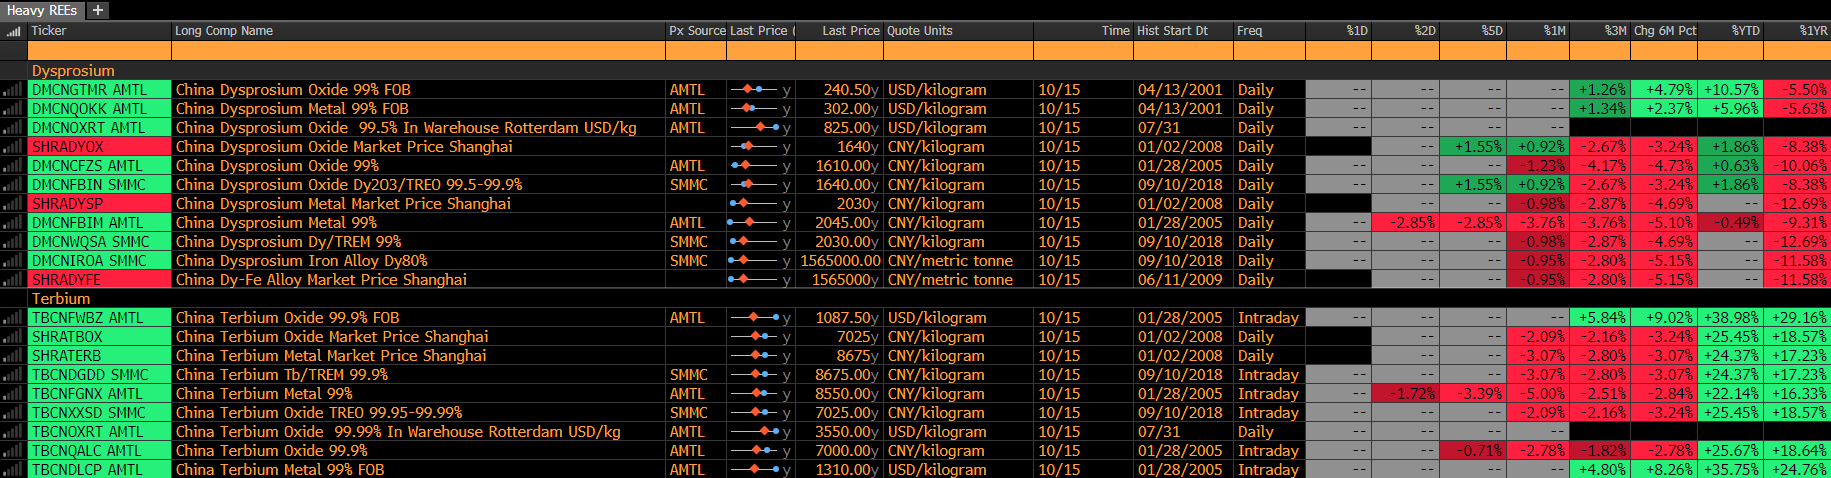Open chart icon for SHRADYOX row
The height and width of the screenshot is (478, 1831).
(x=13, y=147)
